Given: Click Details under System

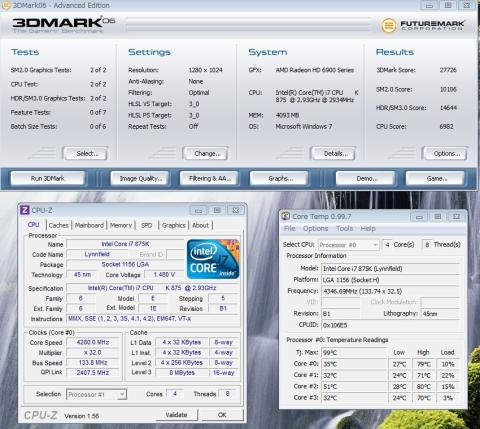Looking at the screenshot, I should click(335, 153).
